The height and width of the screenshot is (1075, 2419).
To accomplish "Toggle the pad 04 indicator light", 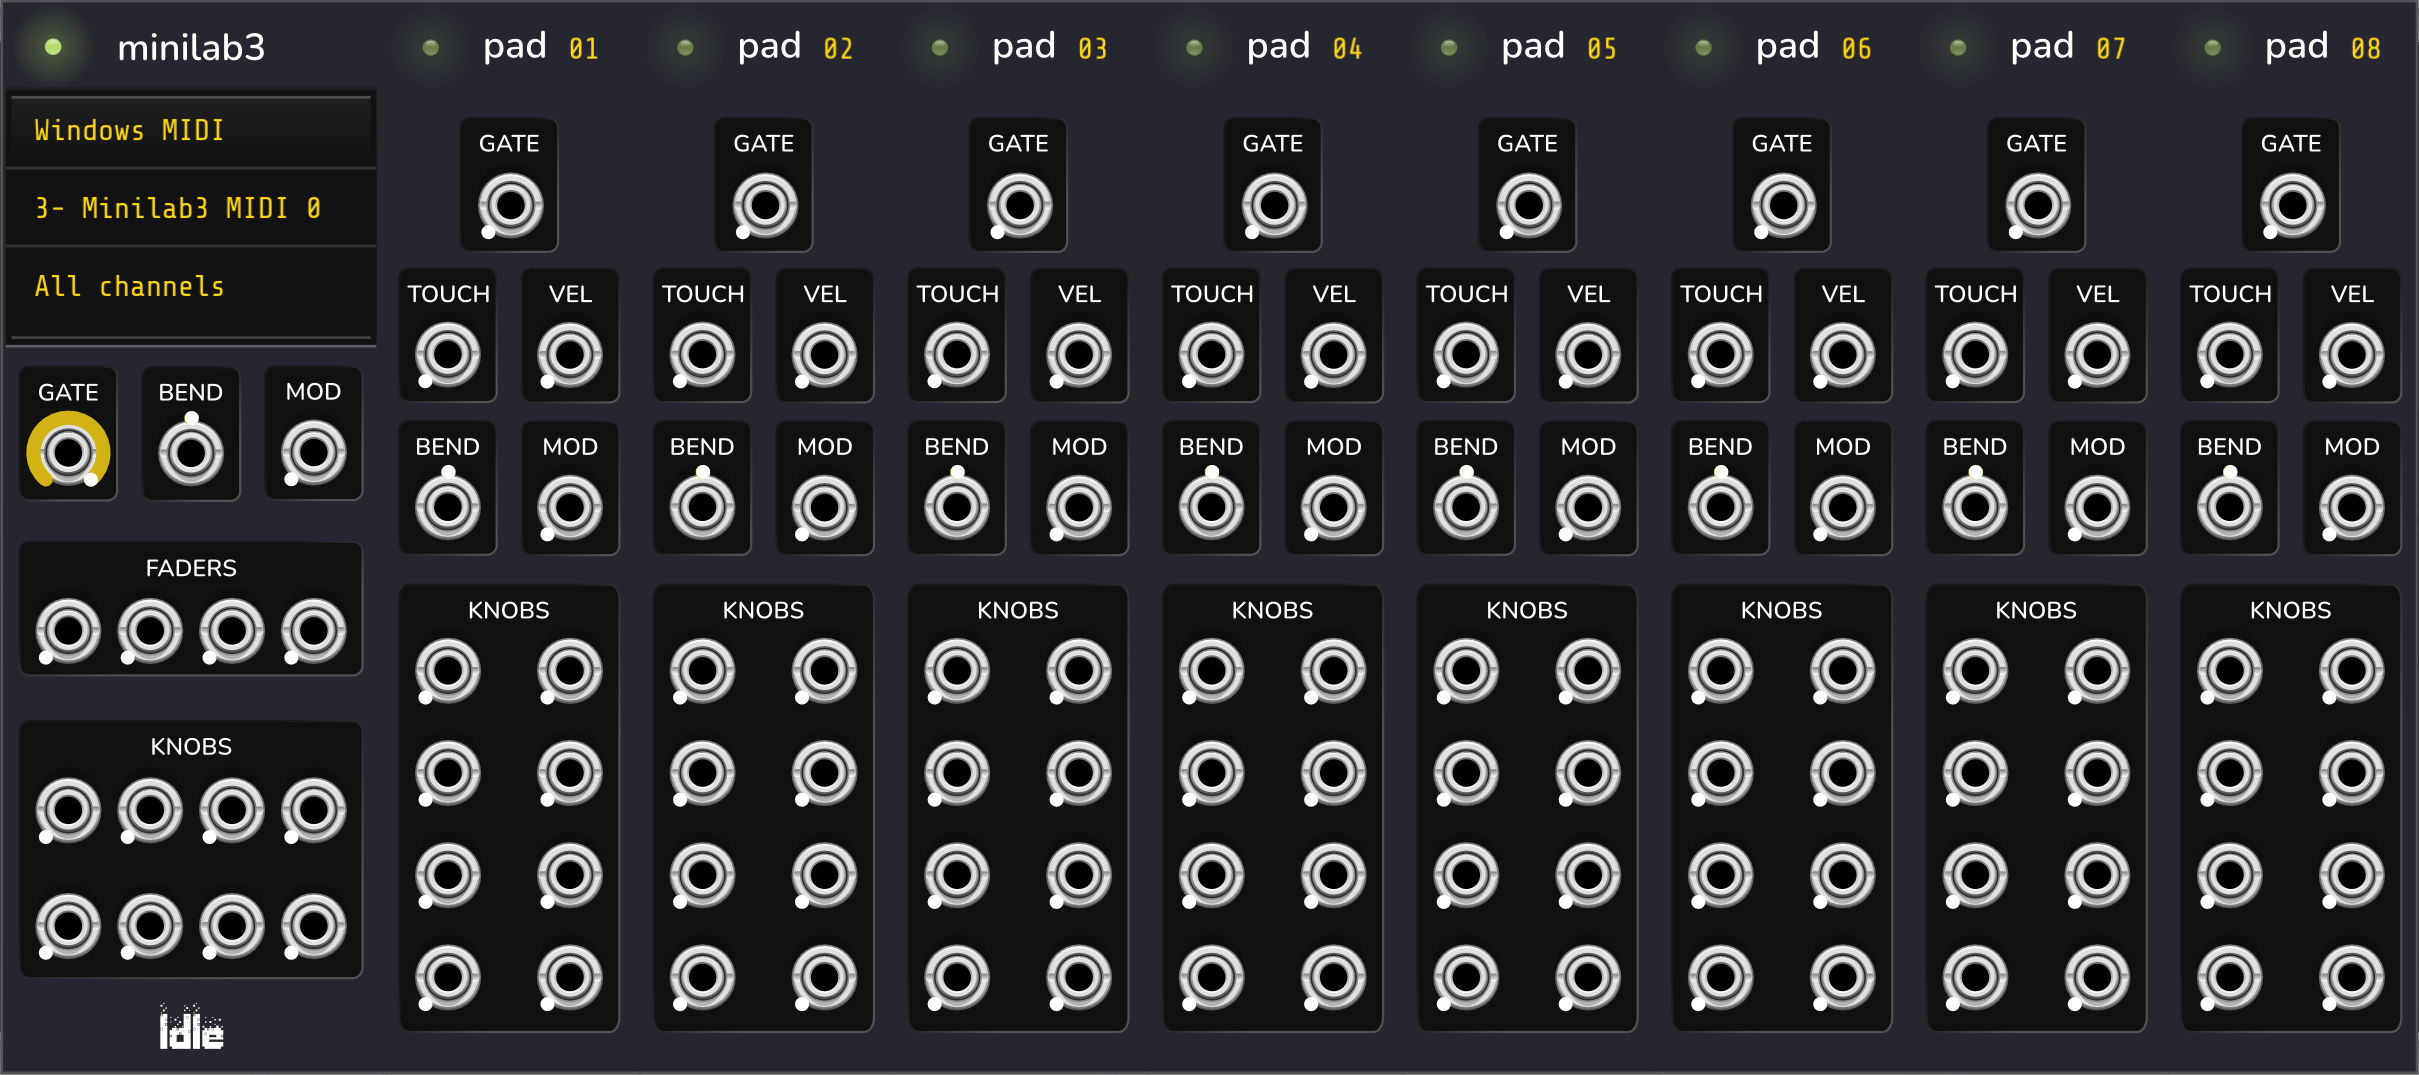I will [1194, 47].
